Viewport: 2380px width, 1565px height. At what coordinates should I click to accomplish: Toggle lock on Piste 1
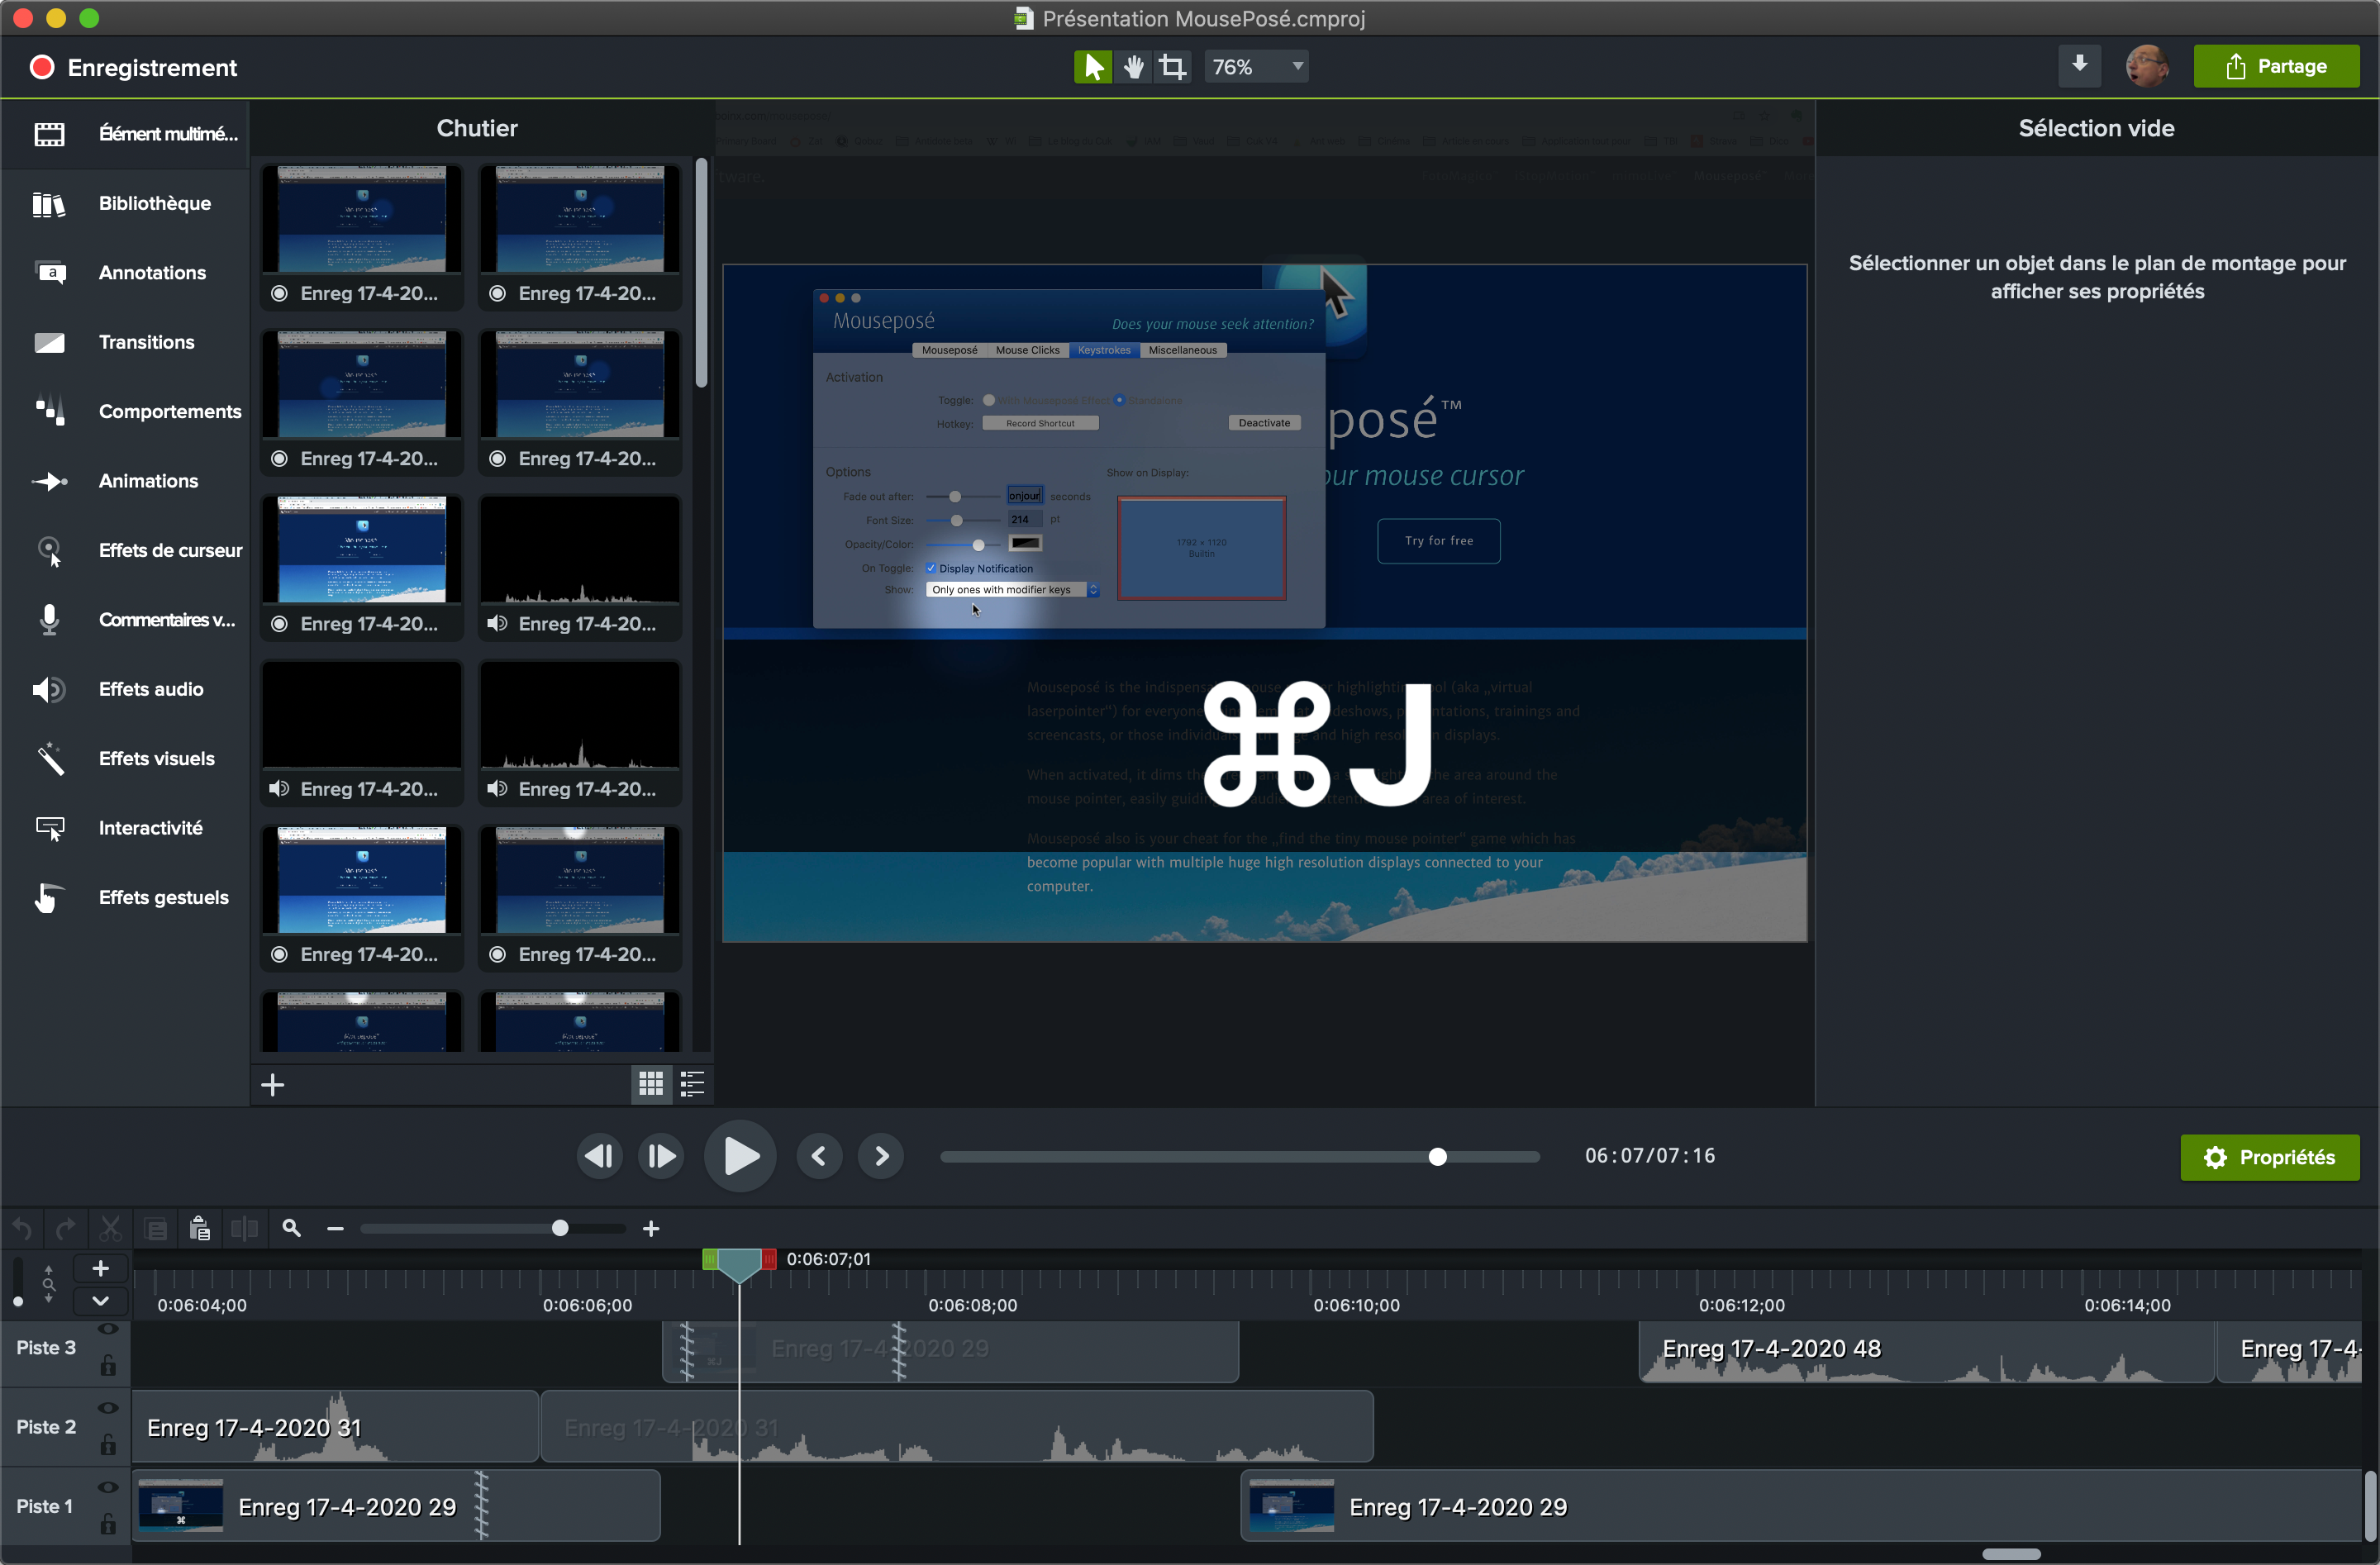[x=108, y=1524]
